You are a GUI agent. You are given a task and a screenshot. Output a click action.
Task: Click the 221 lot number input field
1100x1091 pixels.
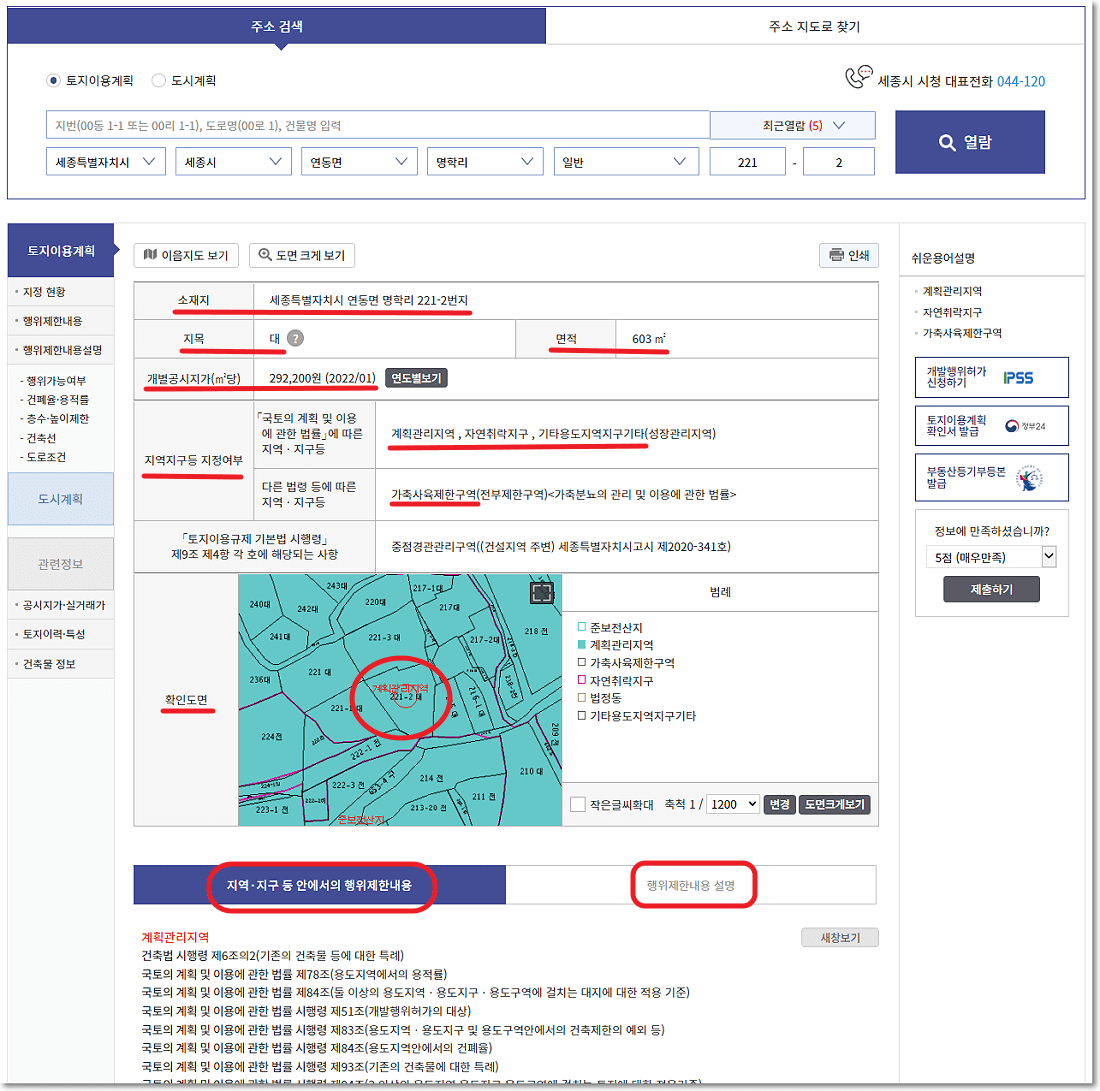(x=747, y=161)
